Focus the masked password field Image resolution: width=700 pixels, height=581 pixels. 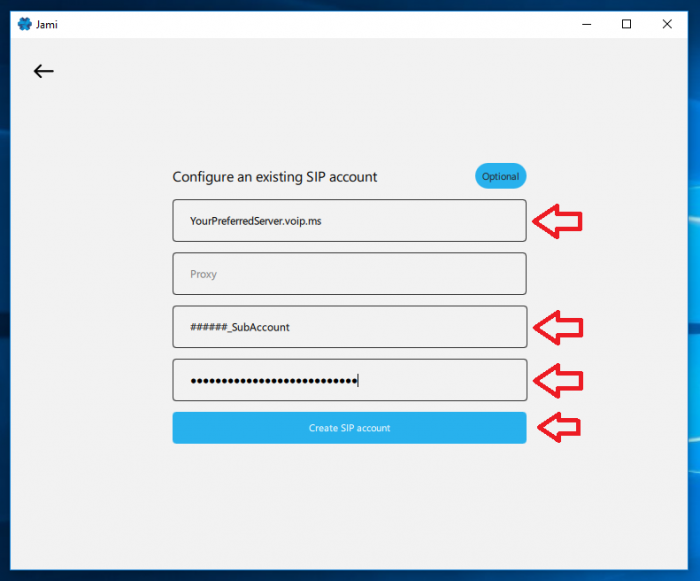(350, 380)
